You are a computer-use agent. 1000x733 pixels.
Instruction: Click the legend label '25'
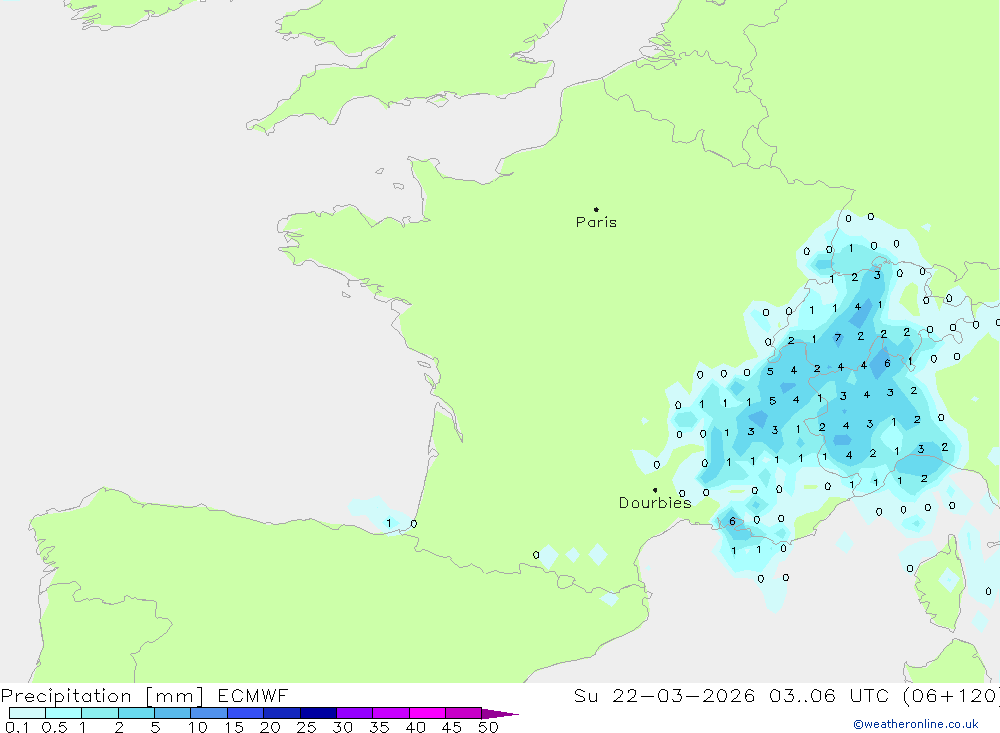[x=307, y=727]
